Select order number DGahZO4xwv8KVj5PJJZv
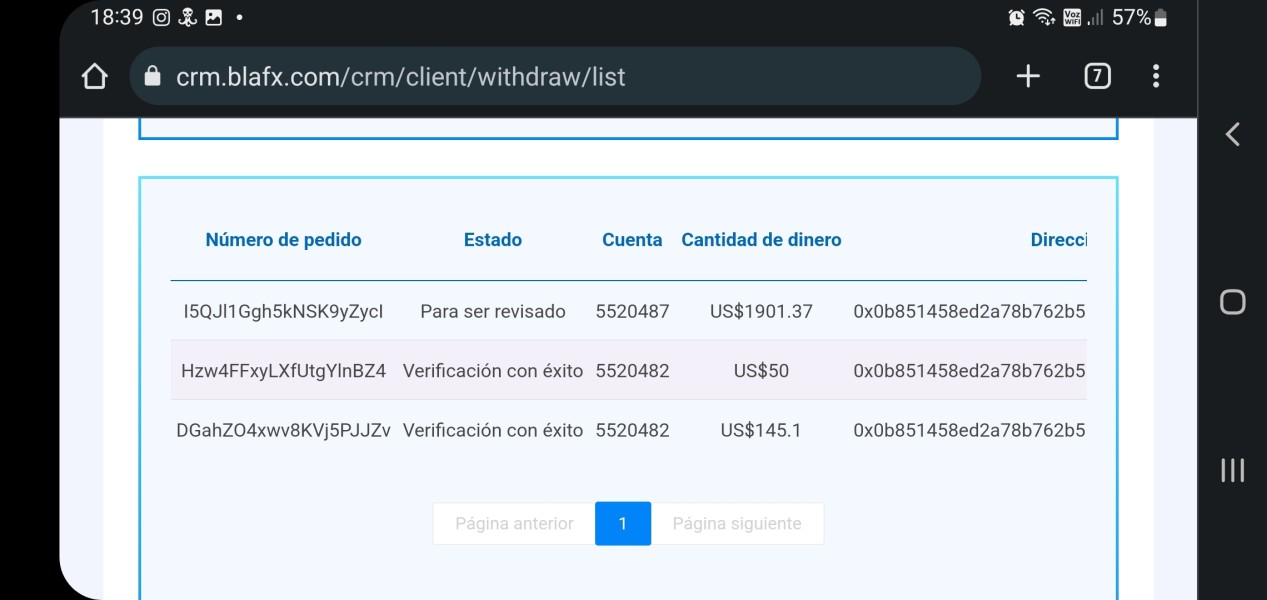This screenshot has height=600, width=1267. coord(283,431)
